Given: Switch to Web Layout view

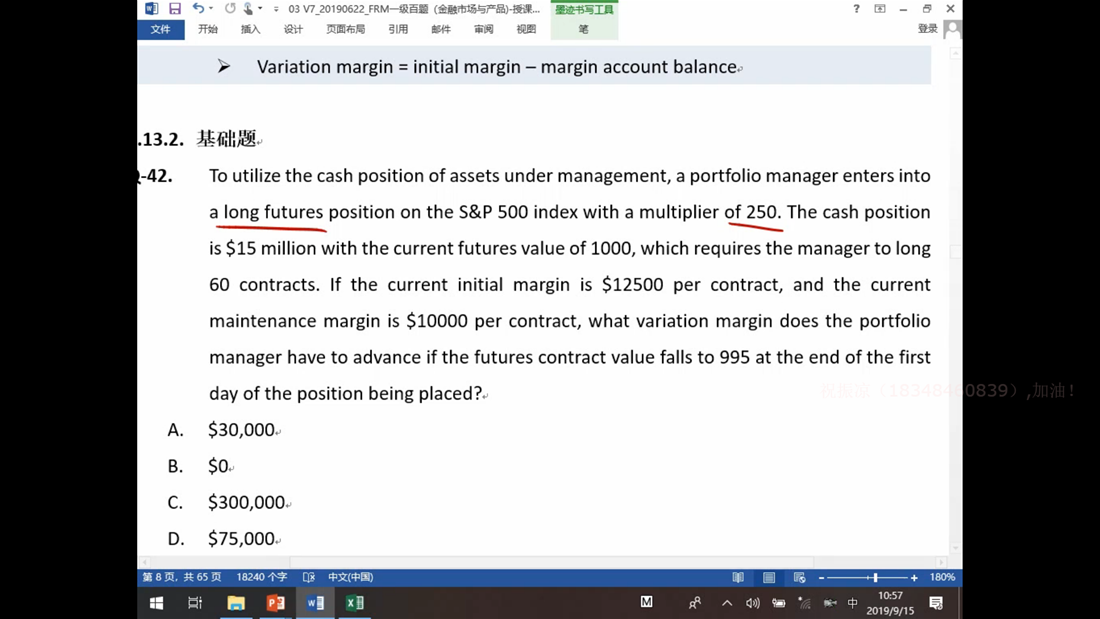Looking at the screenshot, I should (x=799, y=577).
